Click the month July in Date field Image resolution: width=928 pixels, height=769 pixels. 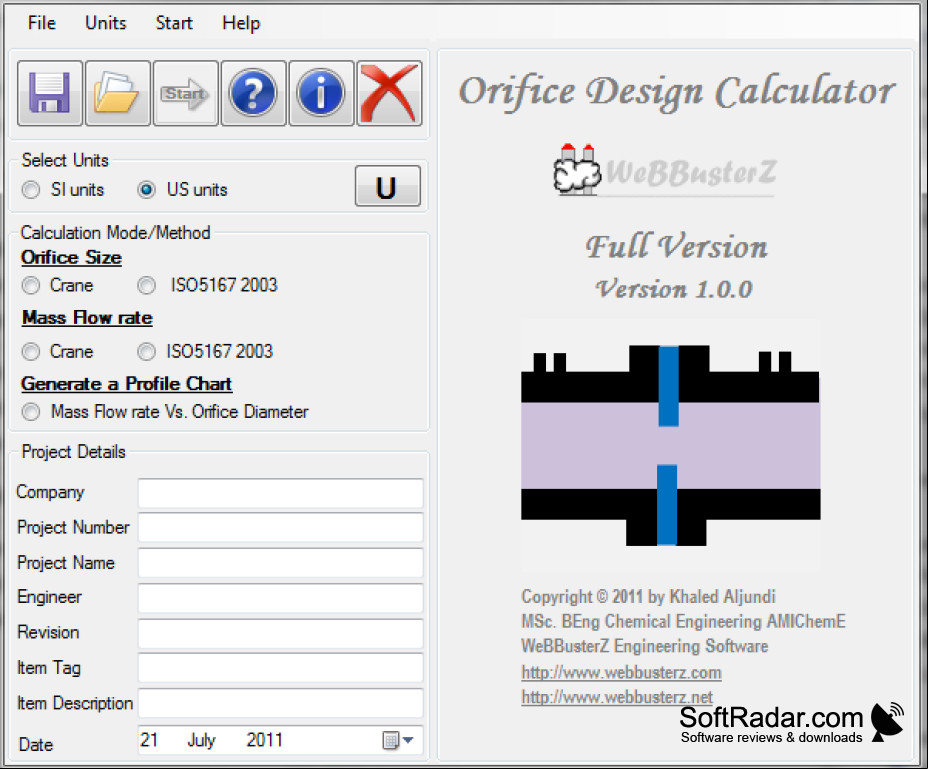[201, 740]
